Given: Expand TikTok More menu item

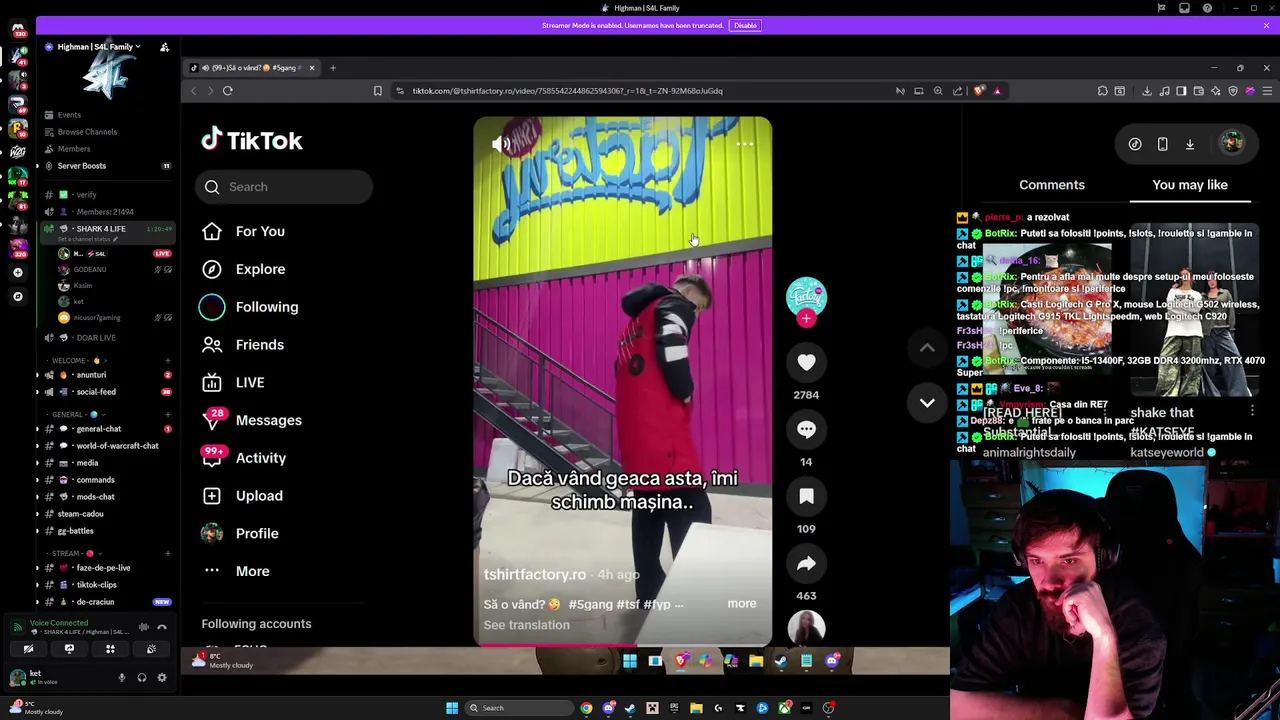Looking at the screenshot, I should [252, 571].
